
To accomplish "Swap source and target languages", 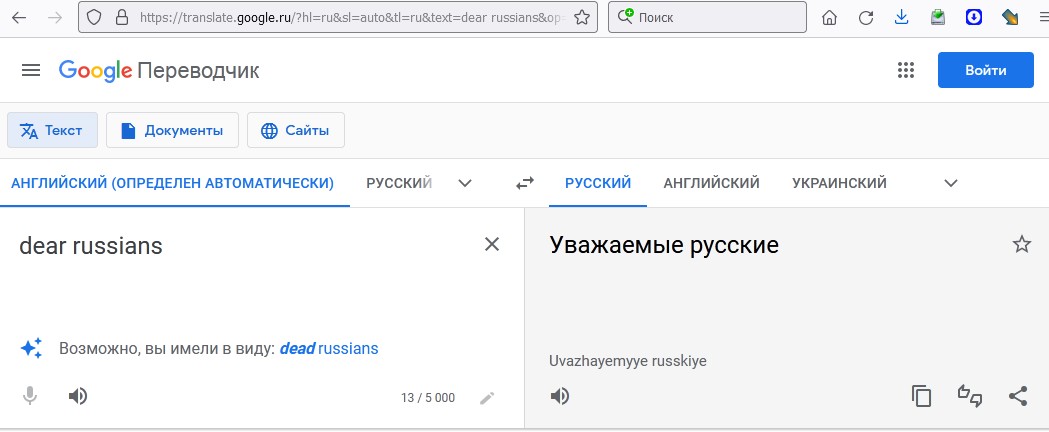I will [x=525, y=183].
